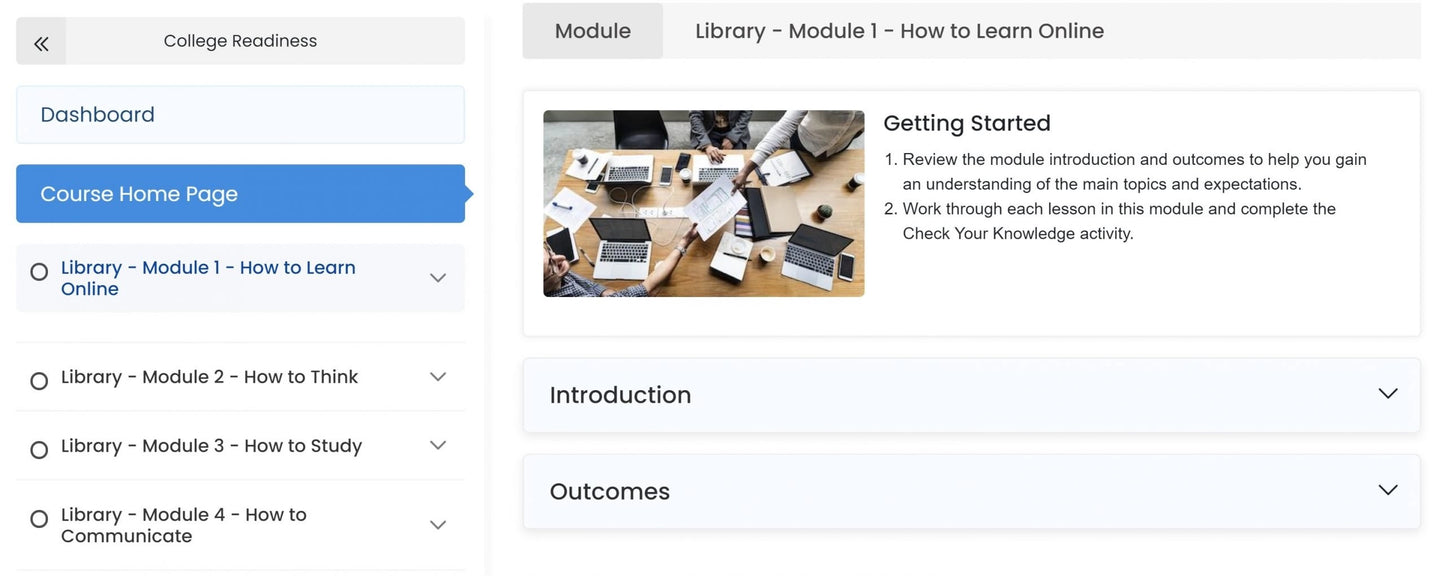Image resolution: width=1445 pixels, height=576 pixels.
Task: Click completion circle for Module 3
Action: (x=39, y=450)
